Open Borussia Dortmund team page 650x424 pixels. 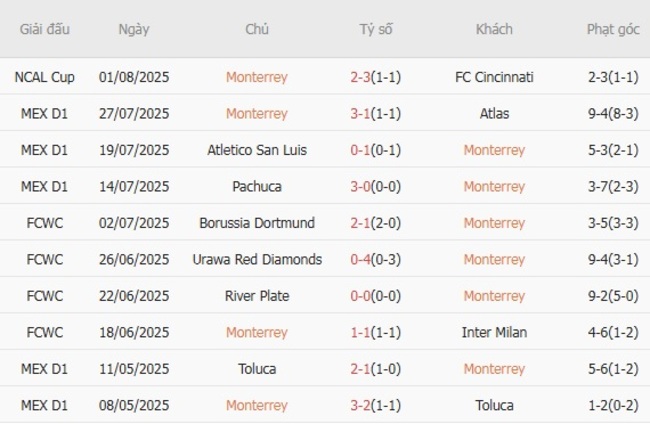[x=257, y=223]
